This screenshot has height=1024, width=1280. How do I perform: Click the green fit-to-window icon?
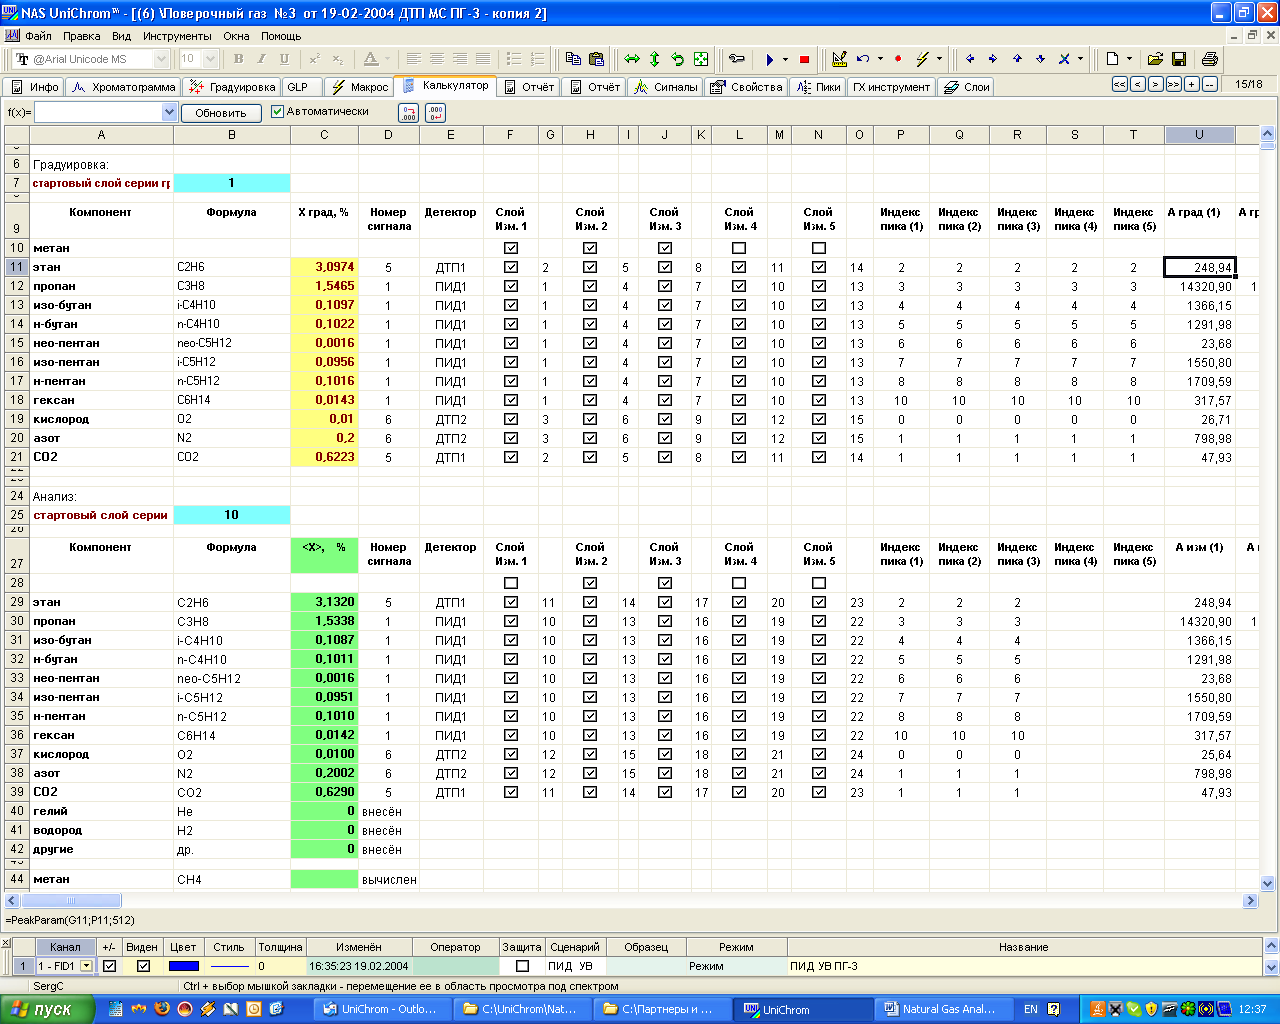coord(701,59)
